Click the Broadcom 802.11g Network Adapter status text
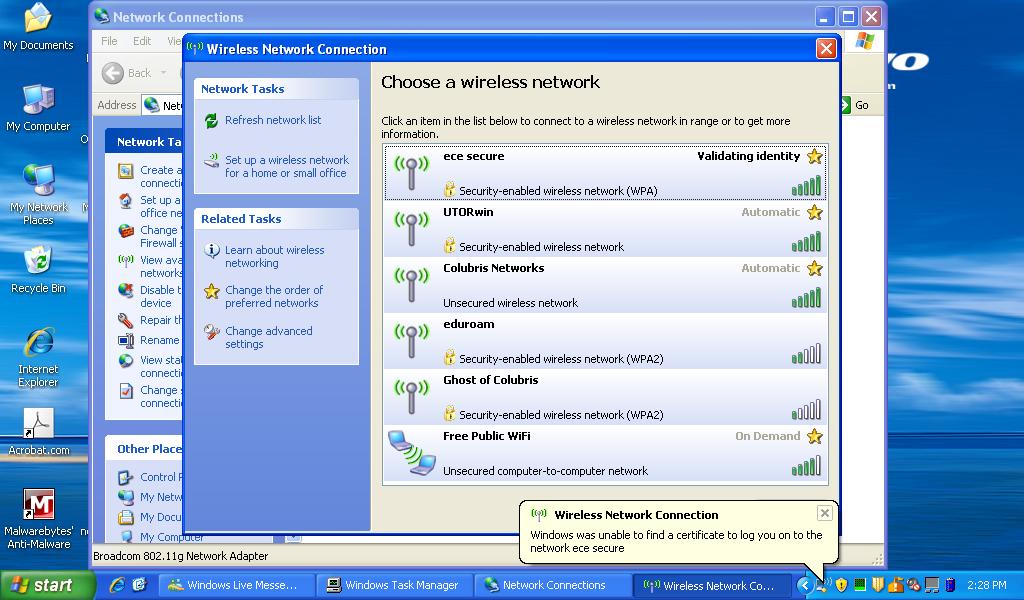The width and height of the screenshot is (1024, 600). point(181,556)
